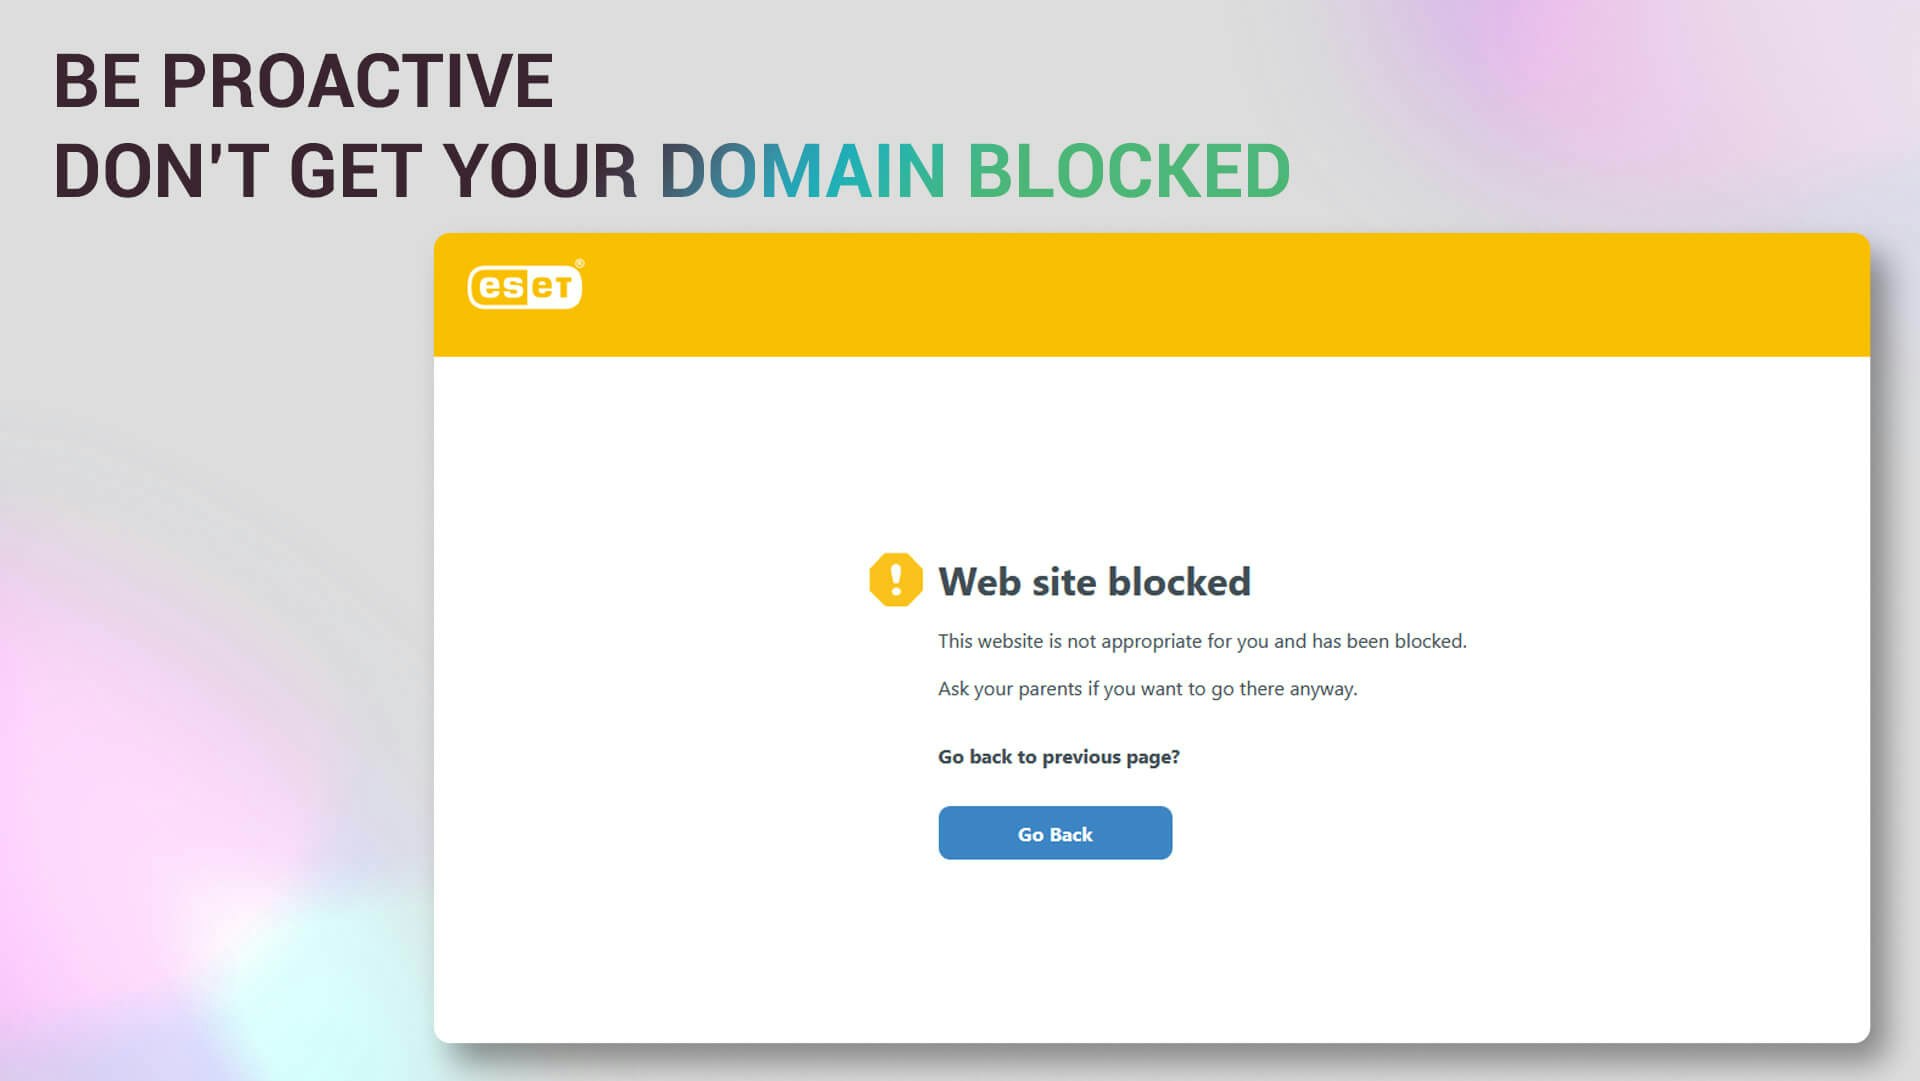Image resolution: width=1920 pixels, height=1081 pixels.
Task: Click the empty yellow ESET header banner
Action: [x=1200, y=295]
